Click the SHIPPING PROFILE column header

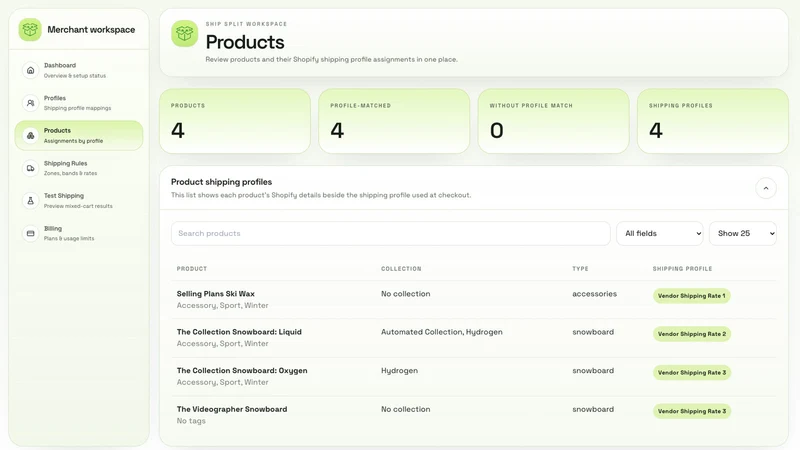683,269
